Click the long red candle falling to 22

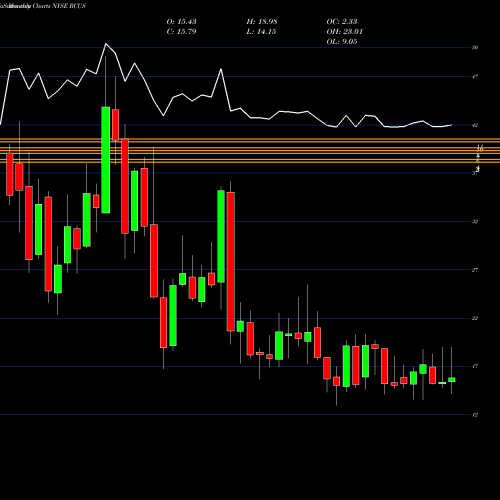click(231, 262)
